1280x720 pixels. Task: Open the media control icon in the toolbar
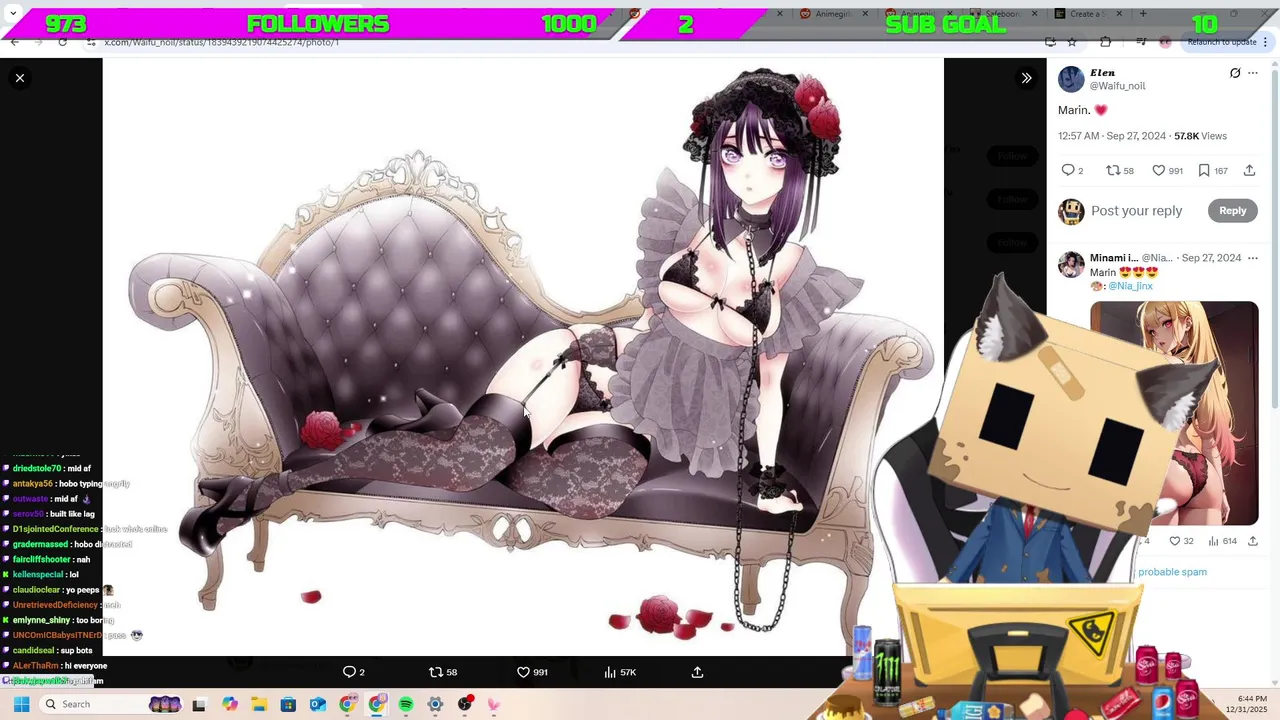click(1141, 42)
